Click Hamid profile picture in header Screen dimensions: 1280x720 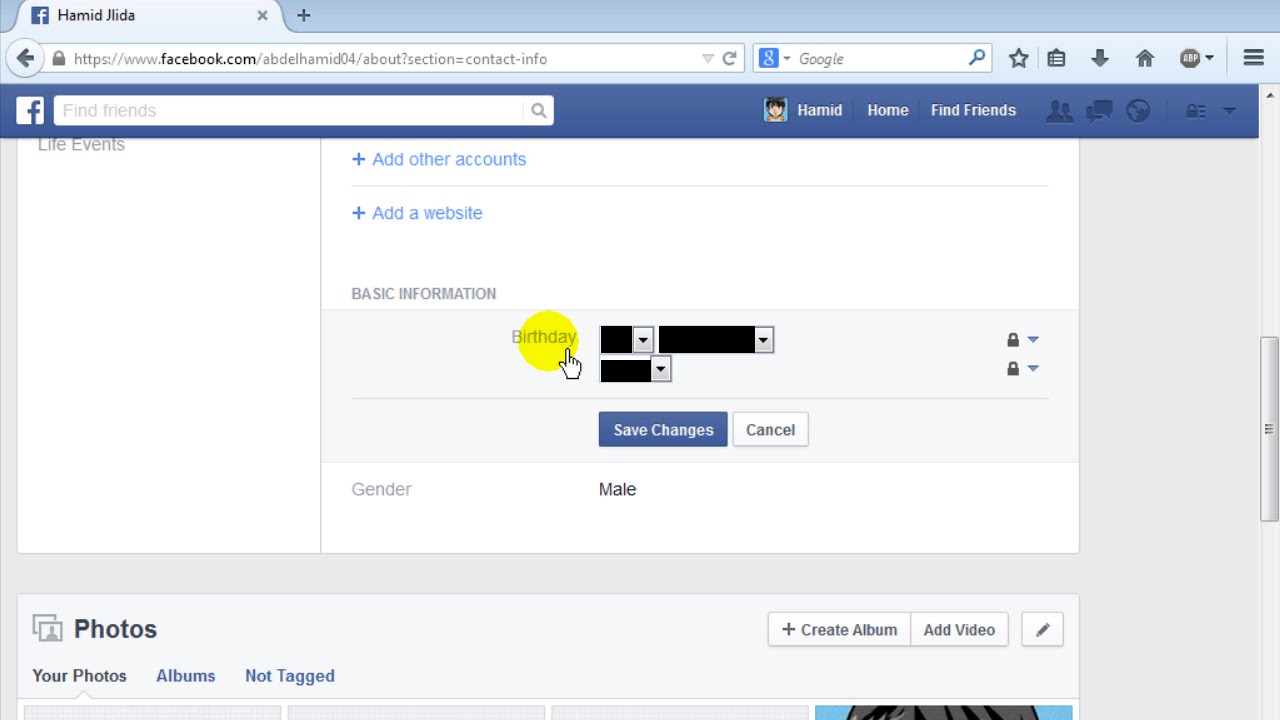coord(775,110)
